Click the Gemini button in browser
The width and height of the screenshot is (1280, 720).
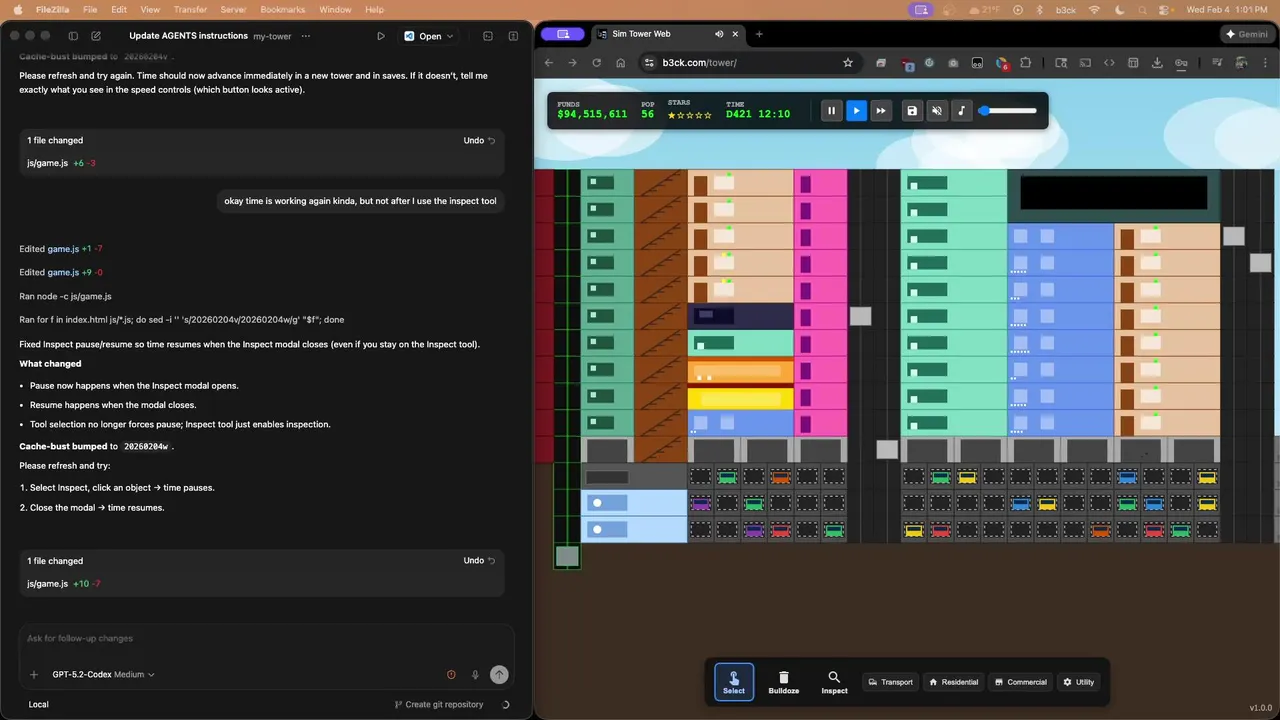click(1246, 34)
